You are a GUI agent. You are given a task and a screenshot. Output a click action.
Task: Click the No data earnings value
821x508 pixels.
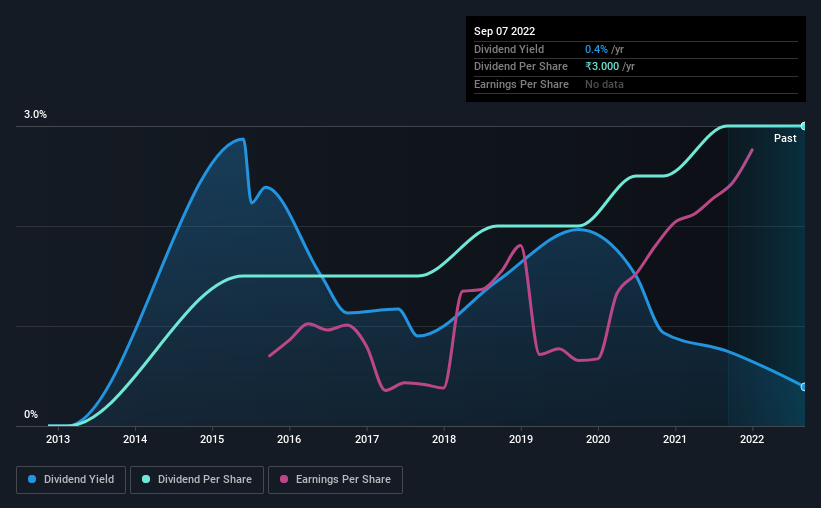point(604,84)
